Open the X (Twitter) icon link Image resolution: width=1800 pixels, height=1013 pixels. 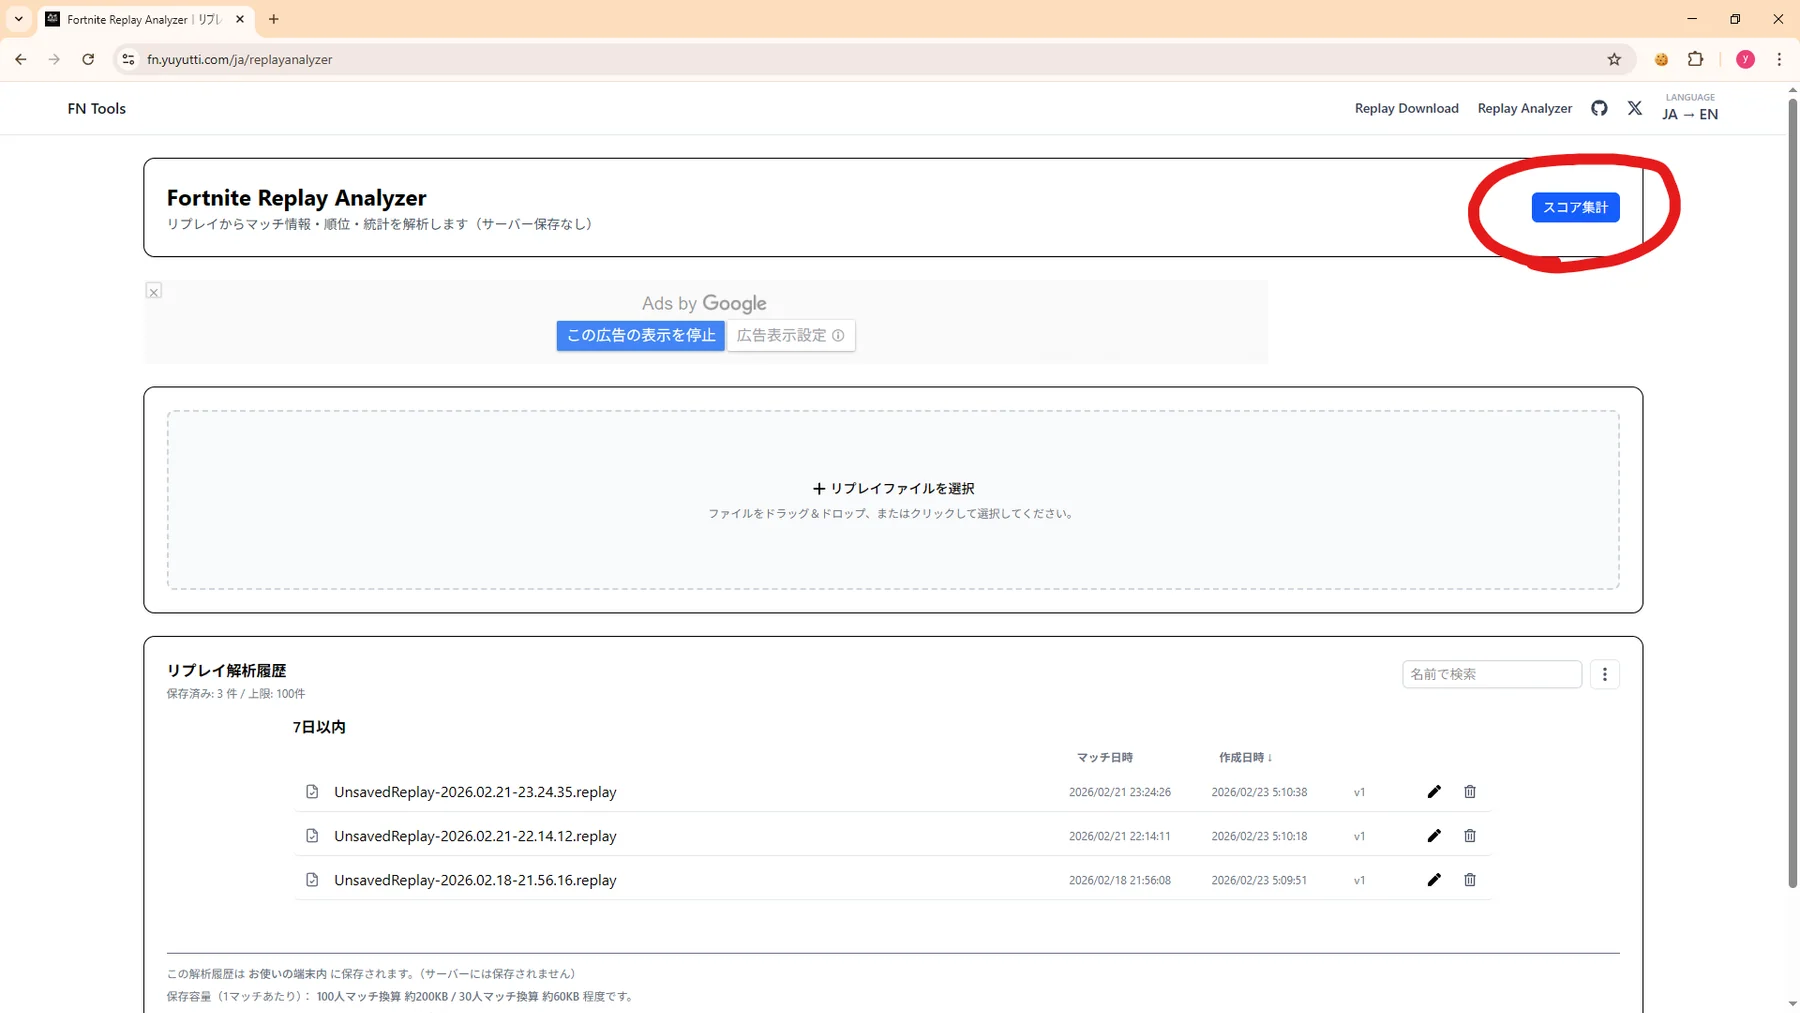pos(1634,108)
